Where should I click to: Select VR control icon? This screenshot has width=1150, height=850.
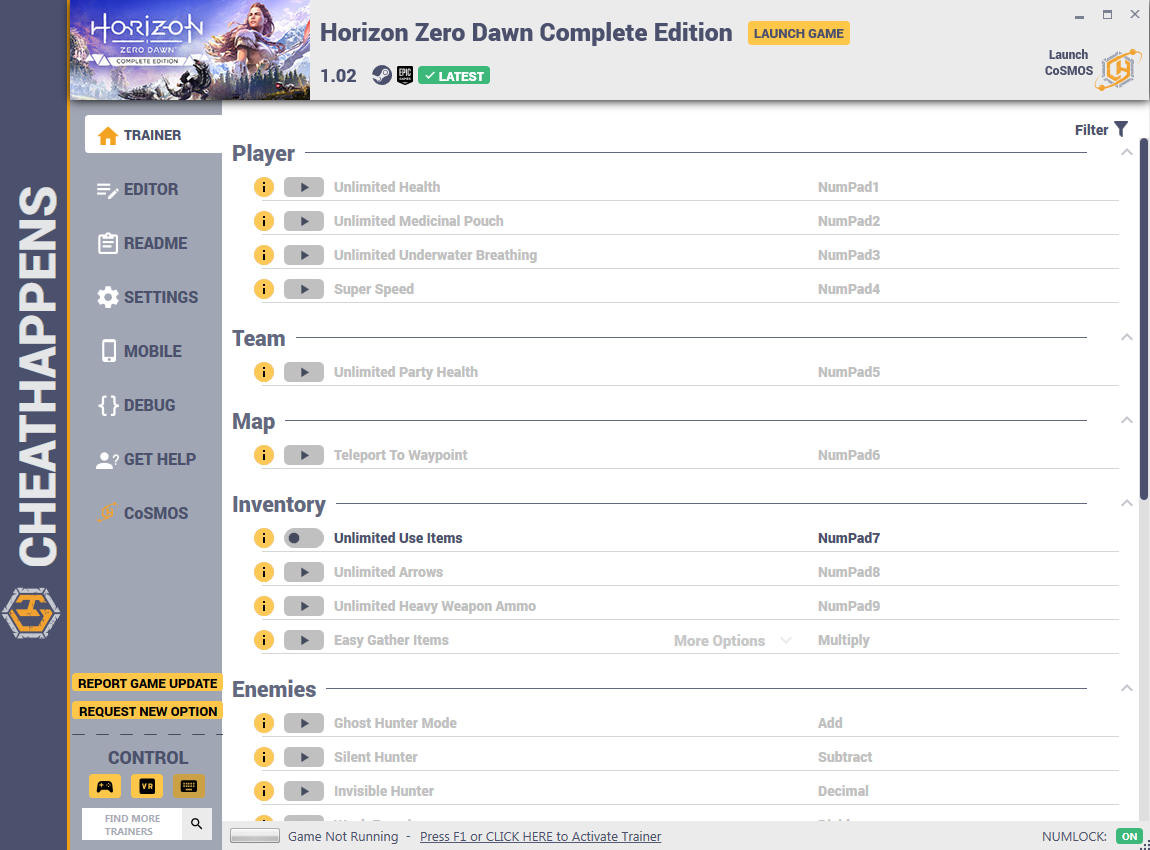(147, 786)
